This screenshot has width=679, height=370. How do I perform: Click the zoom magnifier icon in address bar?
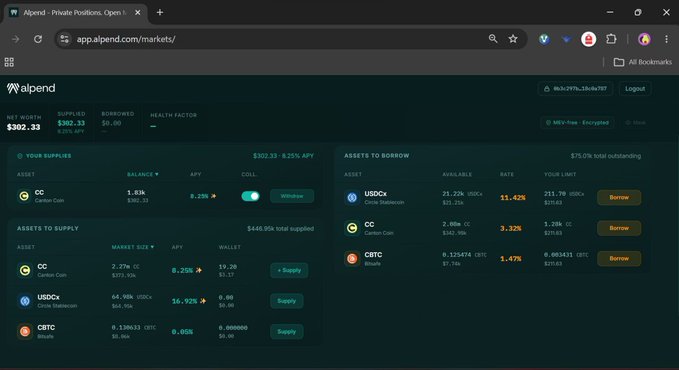pos(493,39)
